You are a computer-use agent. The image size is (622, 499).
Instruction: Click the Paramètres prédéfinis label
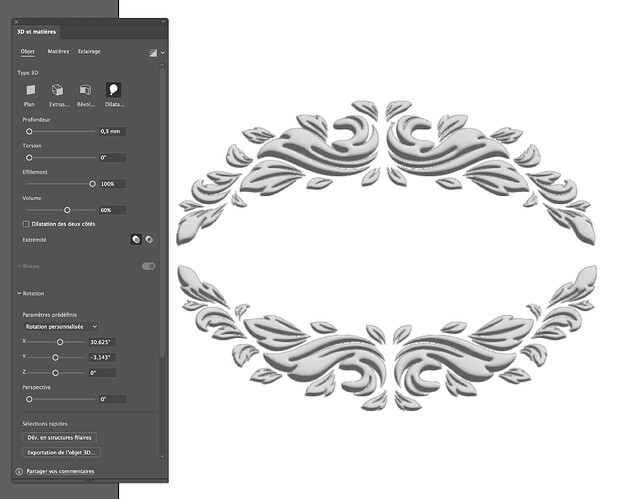(50, 315)
